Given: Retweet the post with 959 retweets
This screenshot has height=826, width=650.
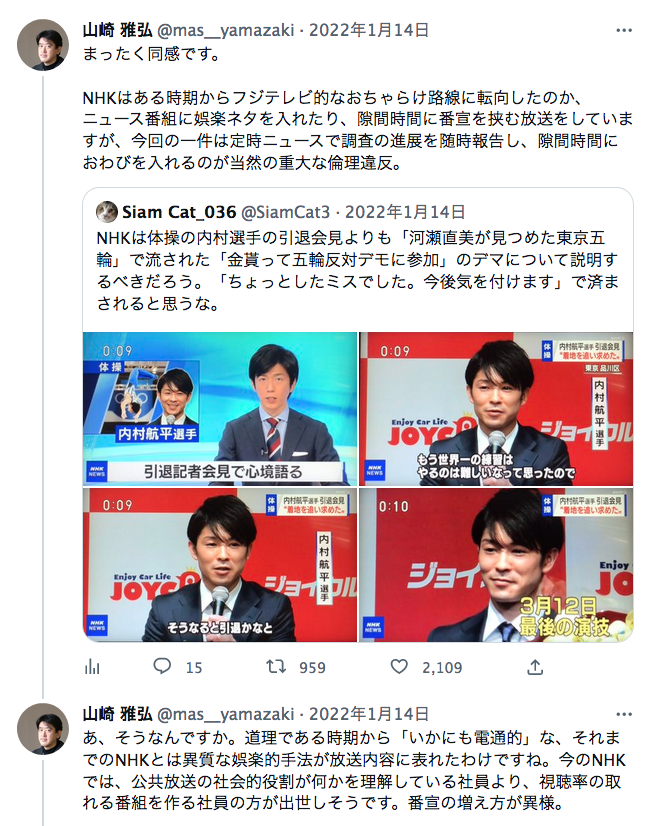Looking at the screenshot, I should pos(276,666).
